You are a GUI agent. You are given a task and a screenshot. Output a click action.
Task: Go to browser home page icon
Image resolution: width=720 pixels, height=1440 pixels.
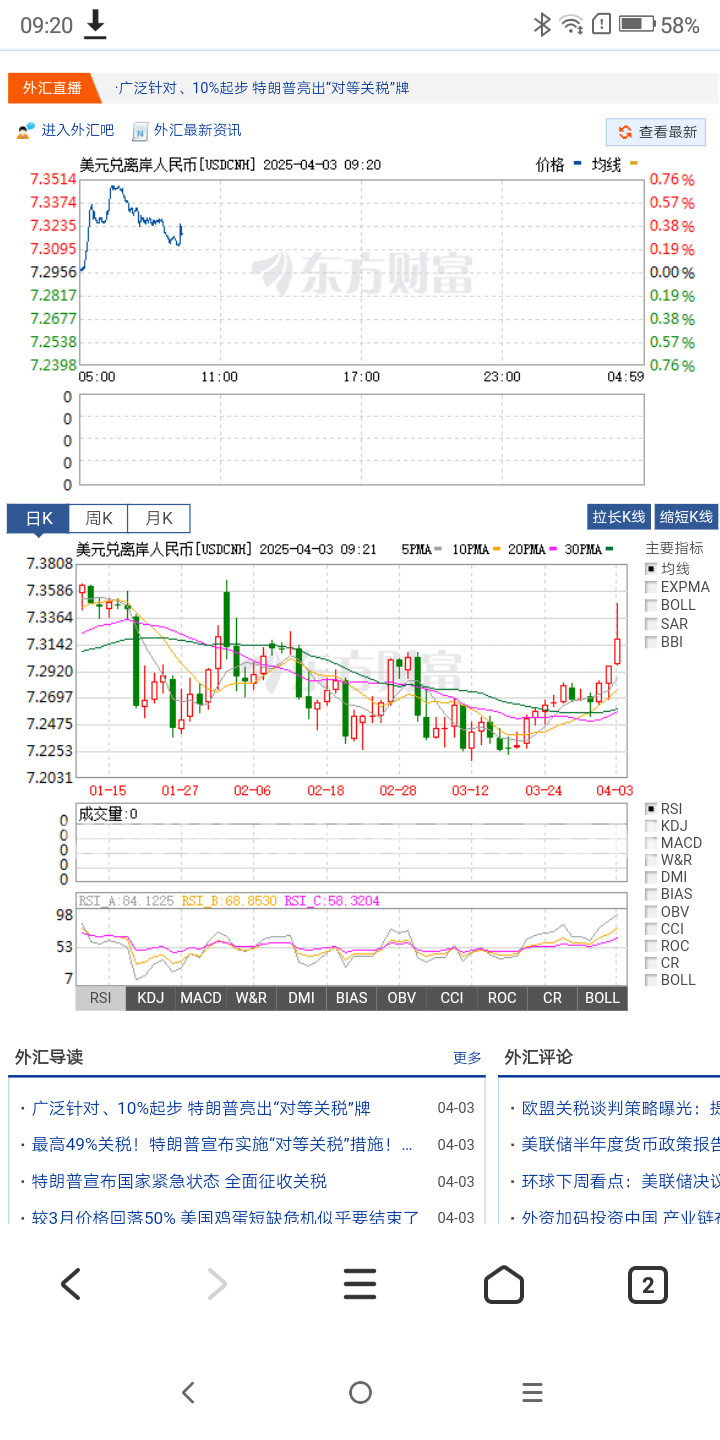[504, 1283]
